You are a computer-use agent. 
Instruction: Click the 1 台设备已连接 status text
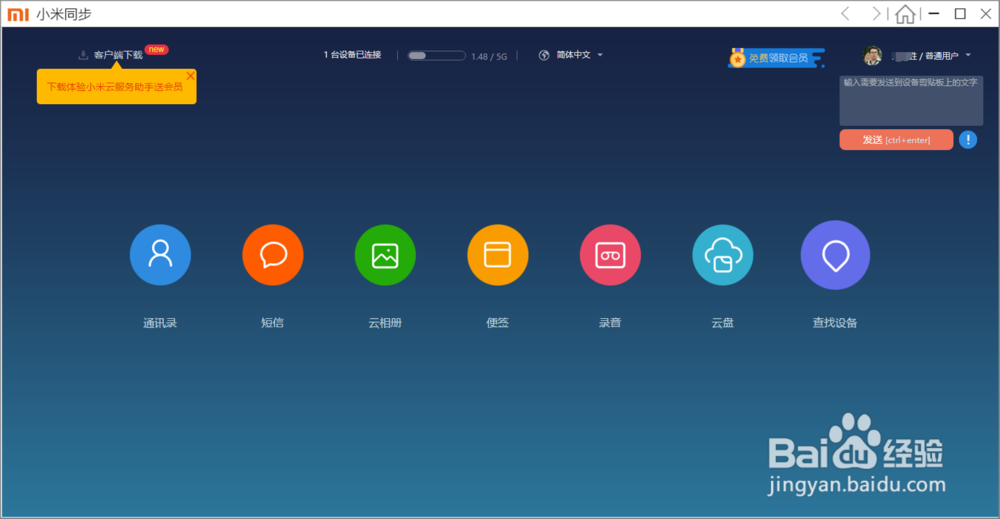[x=353, y=55]
